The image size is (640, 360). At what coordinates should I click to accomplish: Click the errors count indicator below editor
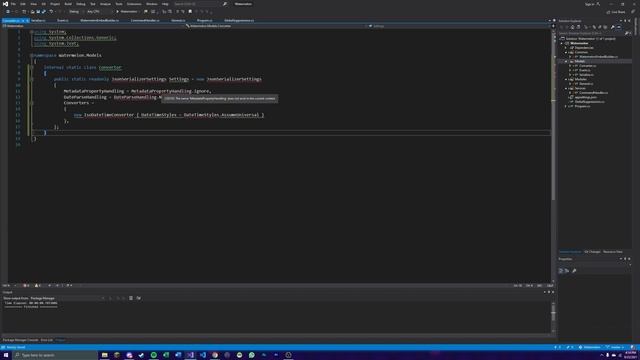pyautogui.click(x=26, y=286)
